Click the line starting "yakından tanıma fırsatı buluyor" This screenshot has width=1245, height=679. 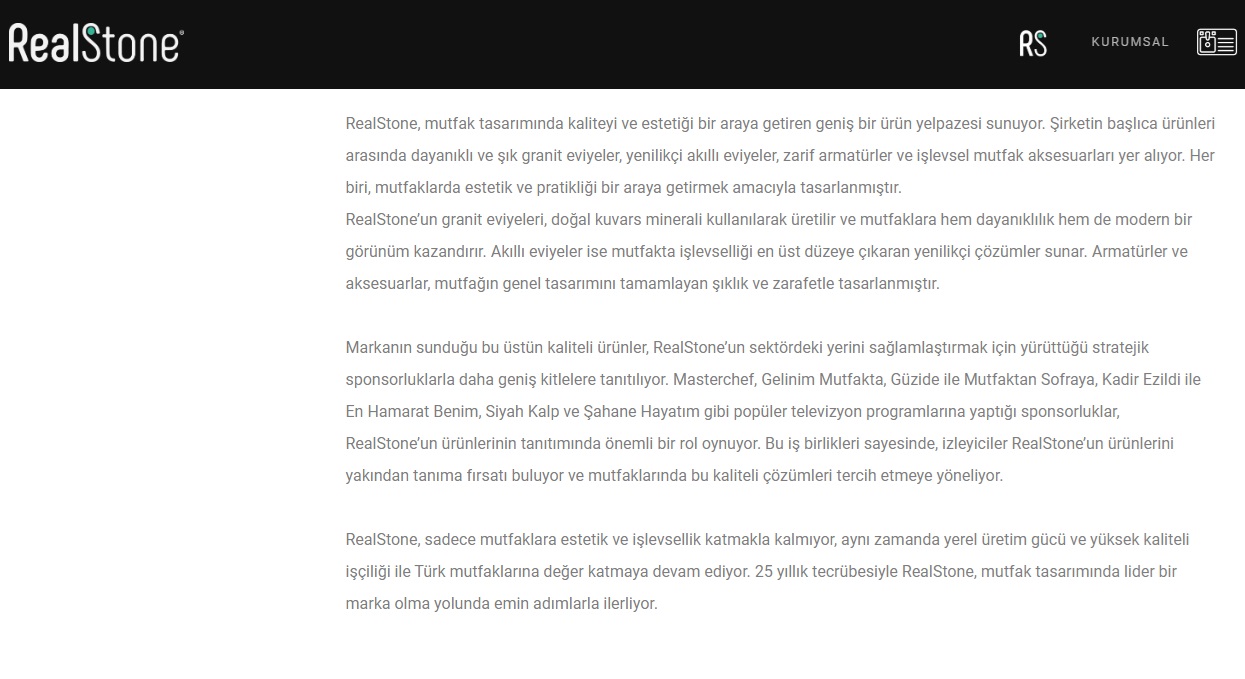pyautogui.click(x=673, y=476)
